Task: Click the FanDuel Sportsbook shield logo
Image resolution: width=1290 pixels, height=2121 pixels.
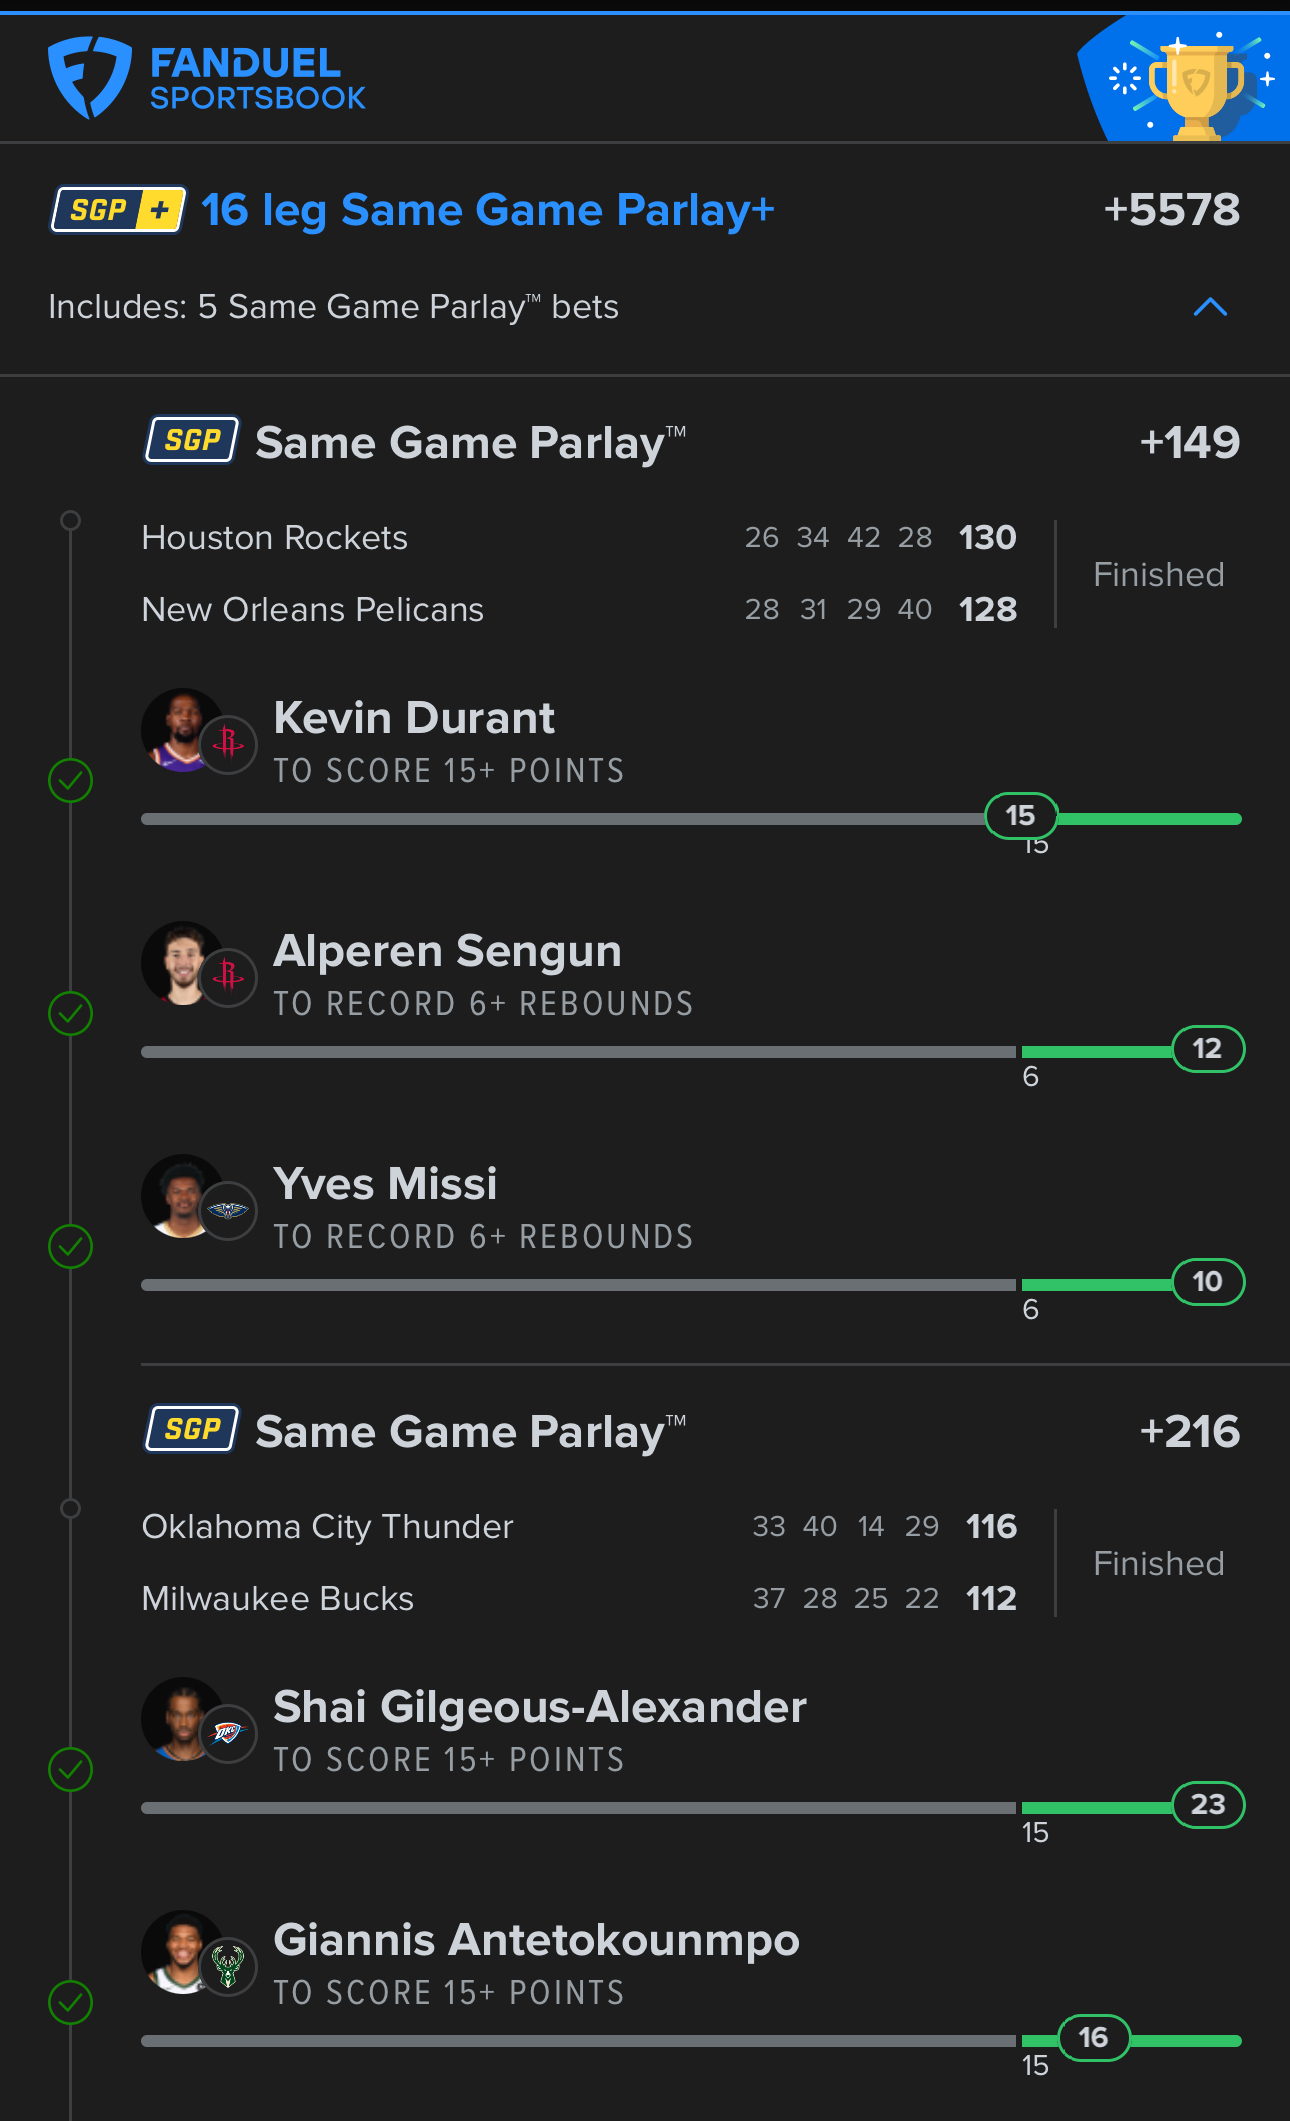Action: [x=90, y=77]
